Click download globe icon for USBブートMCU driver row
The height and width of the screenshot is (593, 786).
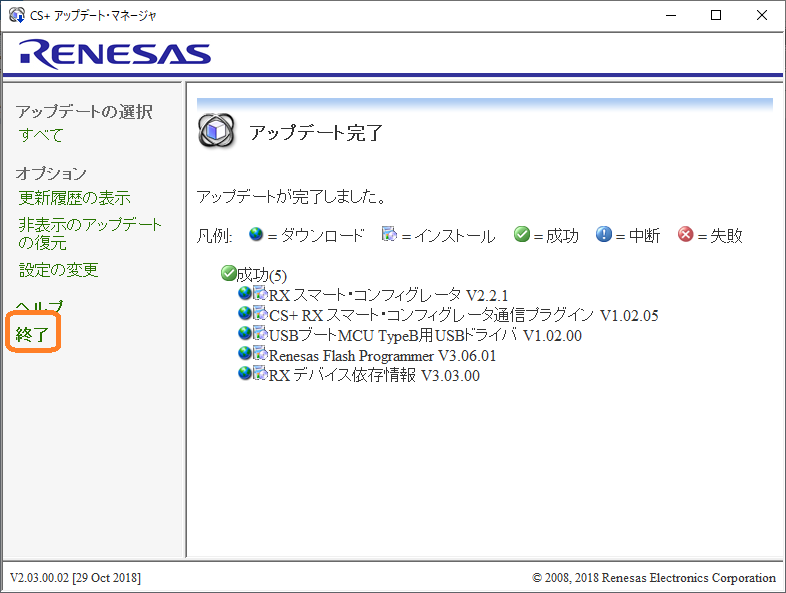pyautogui.click(x=245, y=333)
